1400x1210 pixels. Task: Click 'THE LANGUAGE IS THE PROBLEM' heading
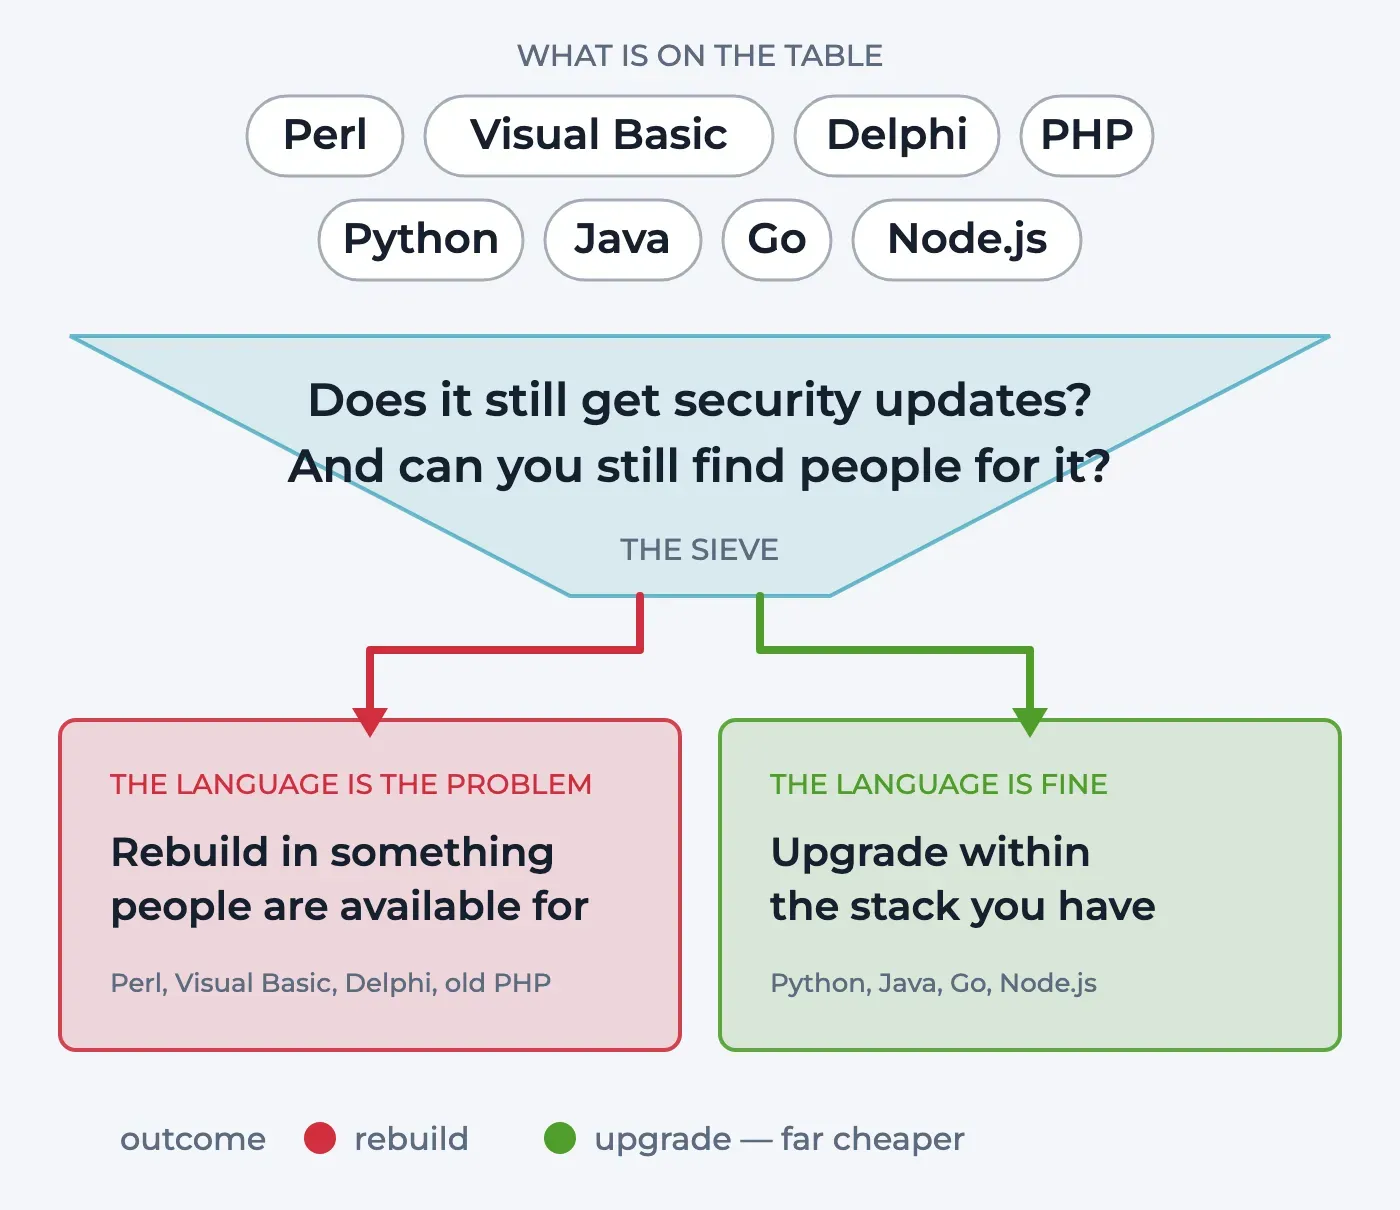(x=351, y=784)
